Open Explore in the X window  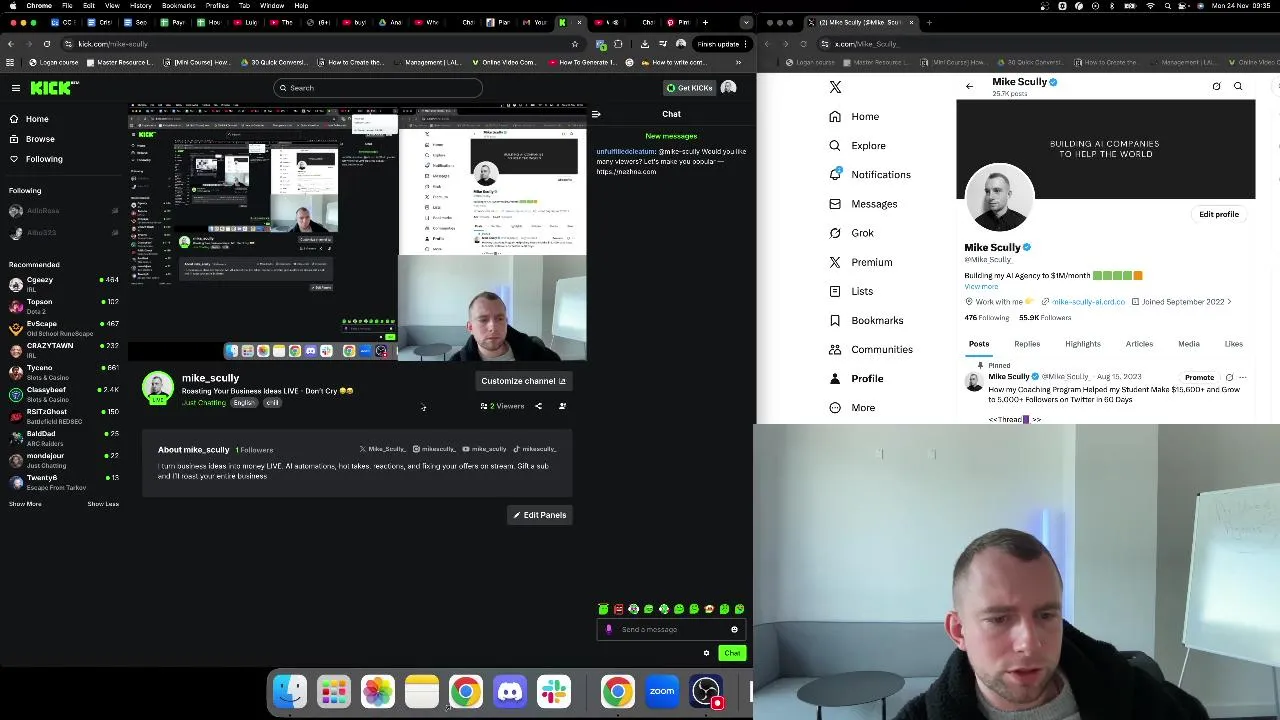pyautogui.click(x=857, y=146)
